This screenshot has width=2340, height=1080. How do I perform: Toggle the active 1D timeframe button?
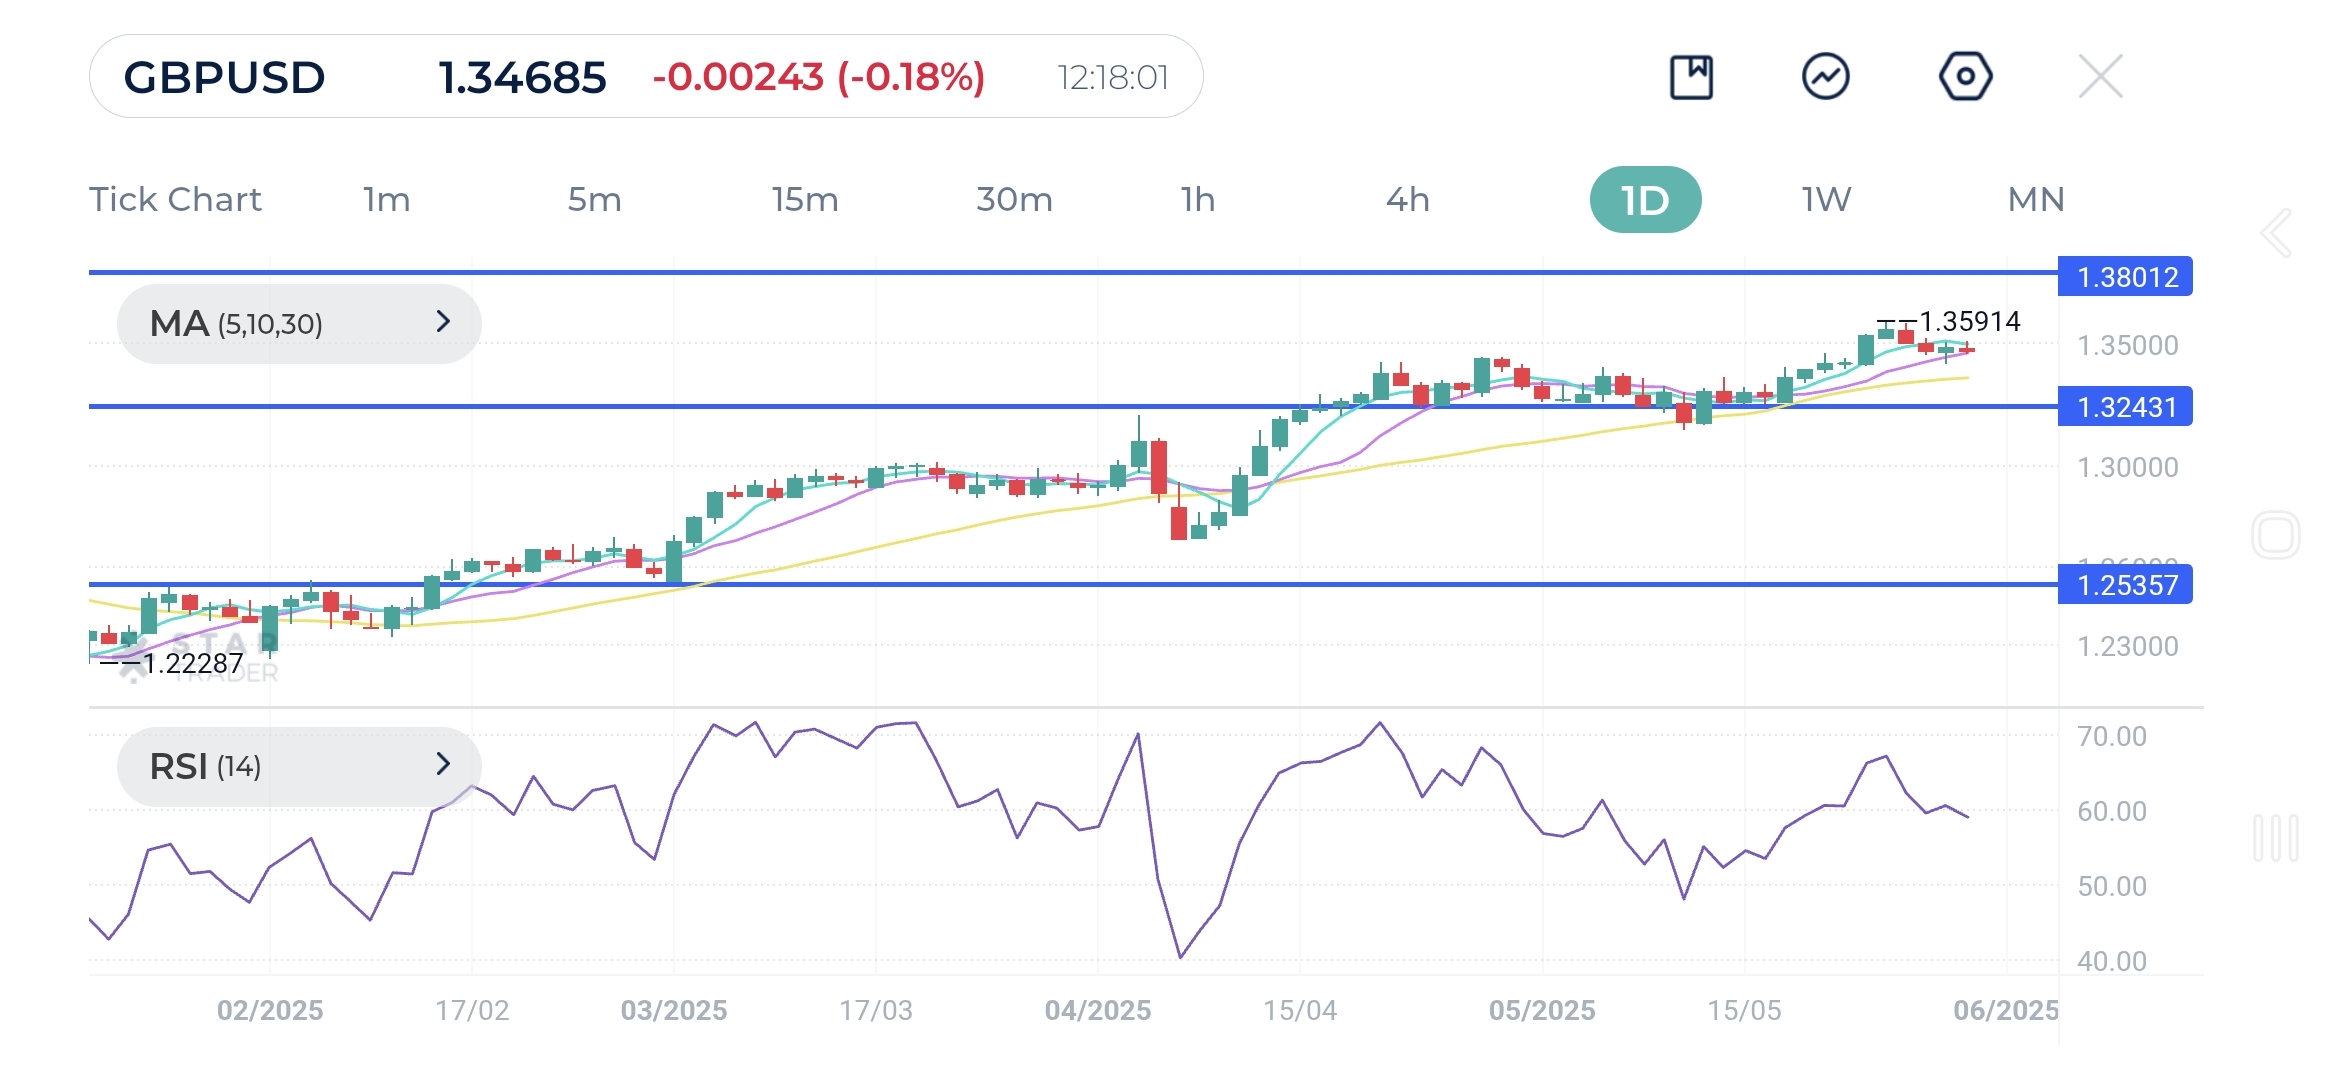pyautogui.click(x=1645, y=199)
